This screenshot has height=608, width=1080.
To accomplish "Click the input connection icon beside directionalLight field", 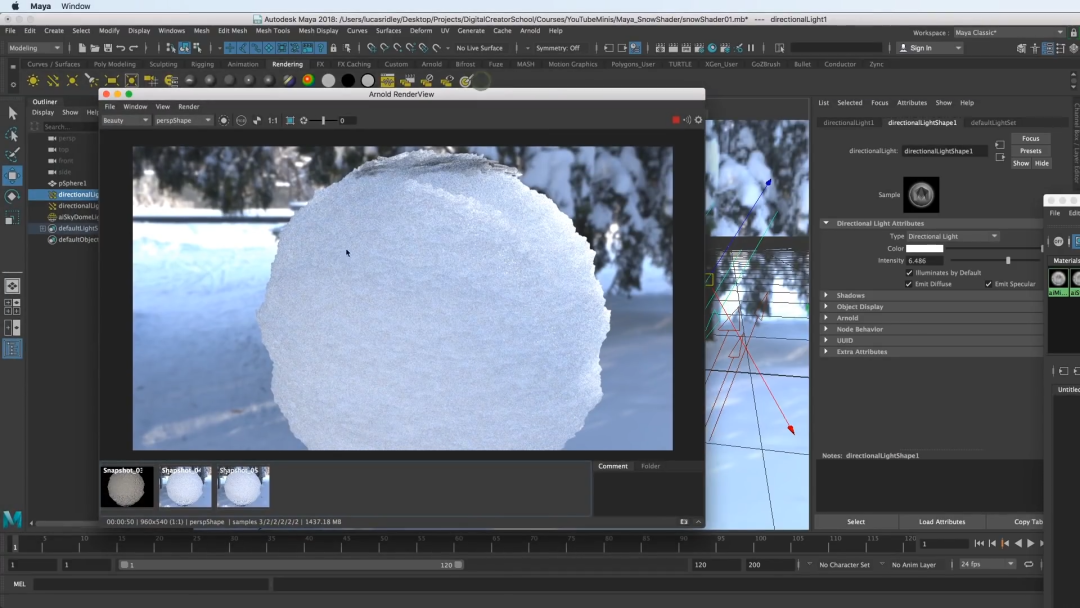I will tap(1000, 145).
